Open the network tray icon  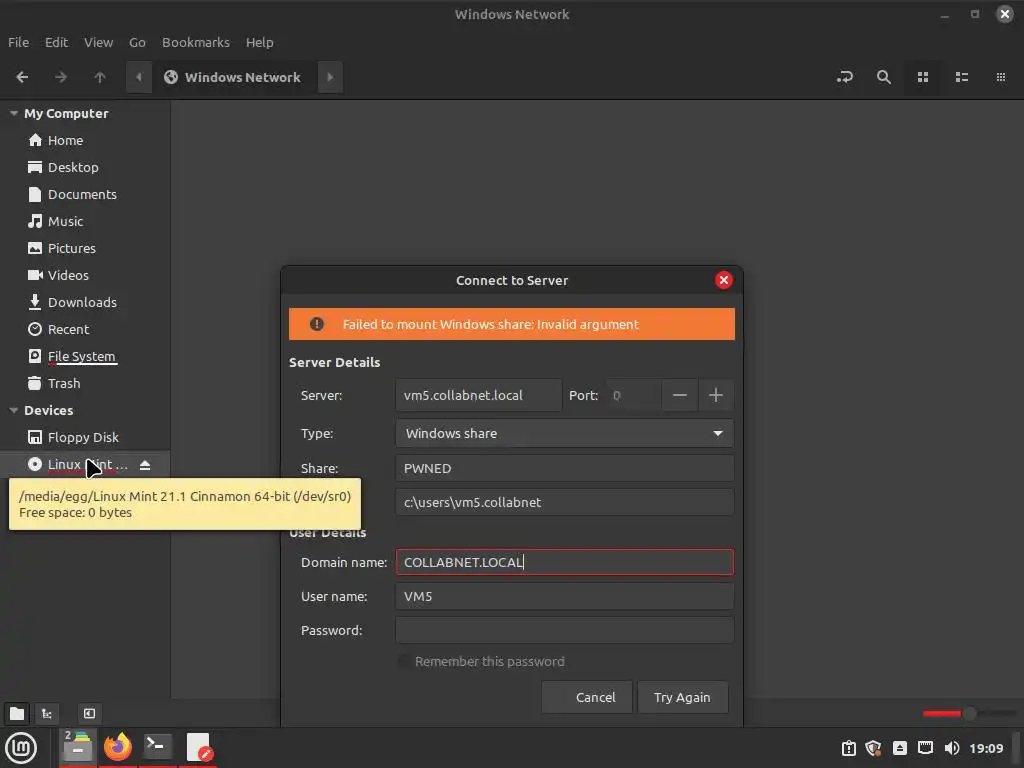pos(925,748)
